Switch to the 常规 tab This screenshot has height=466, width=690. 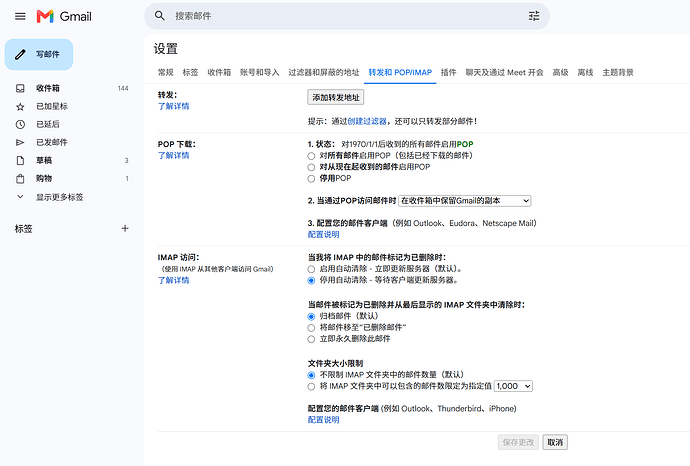(165, 72)
